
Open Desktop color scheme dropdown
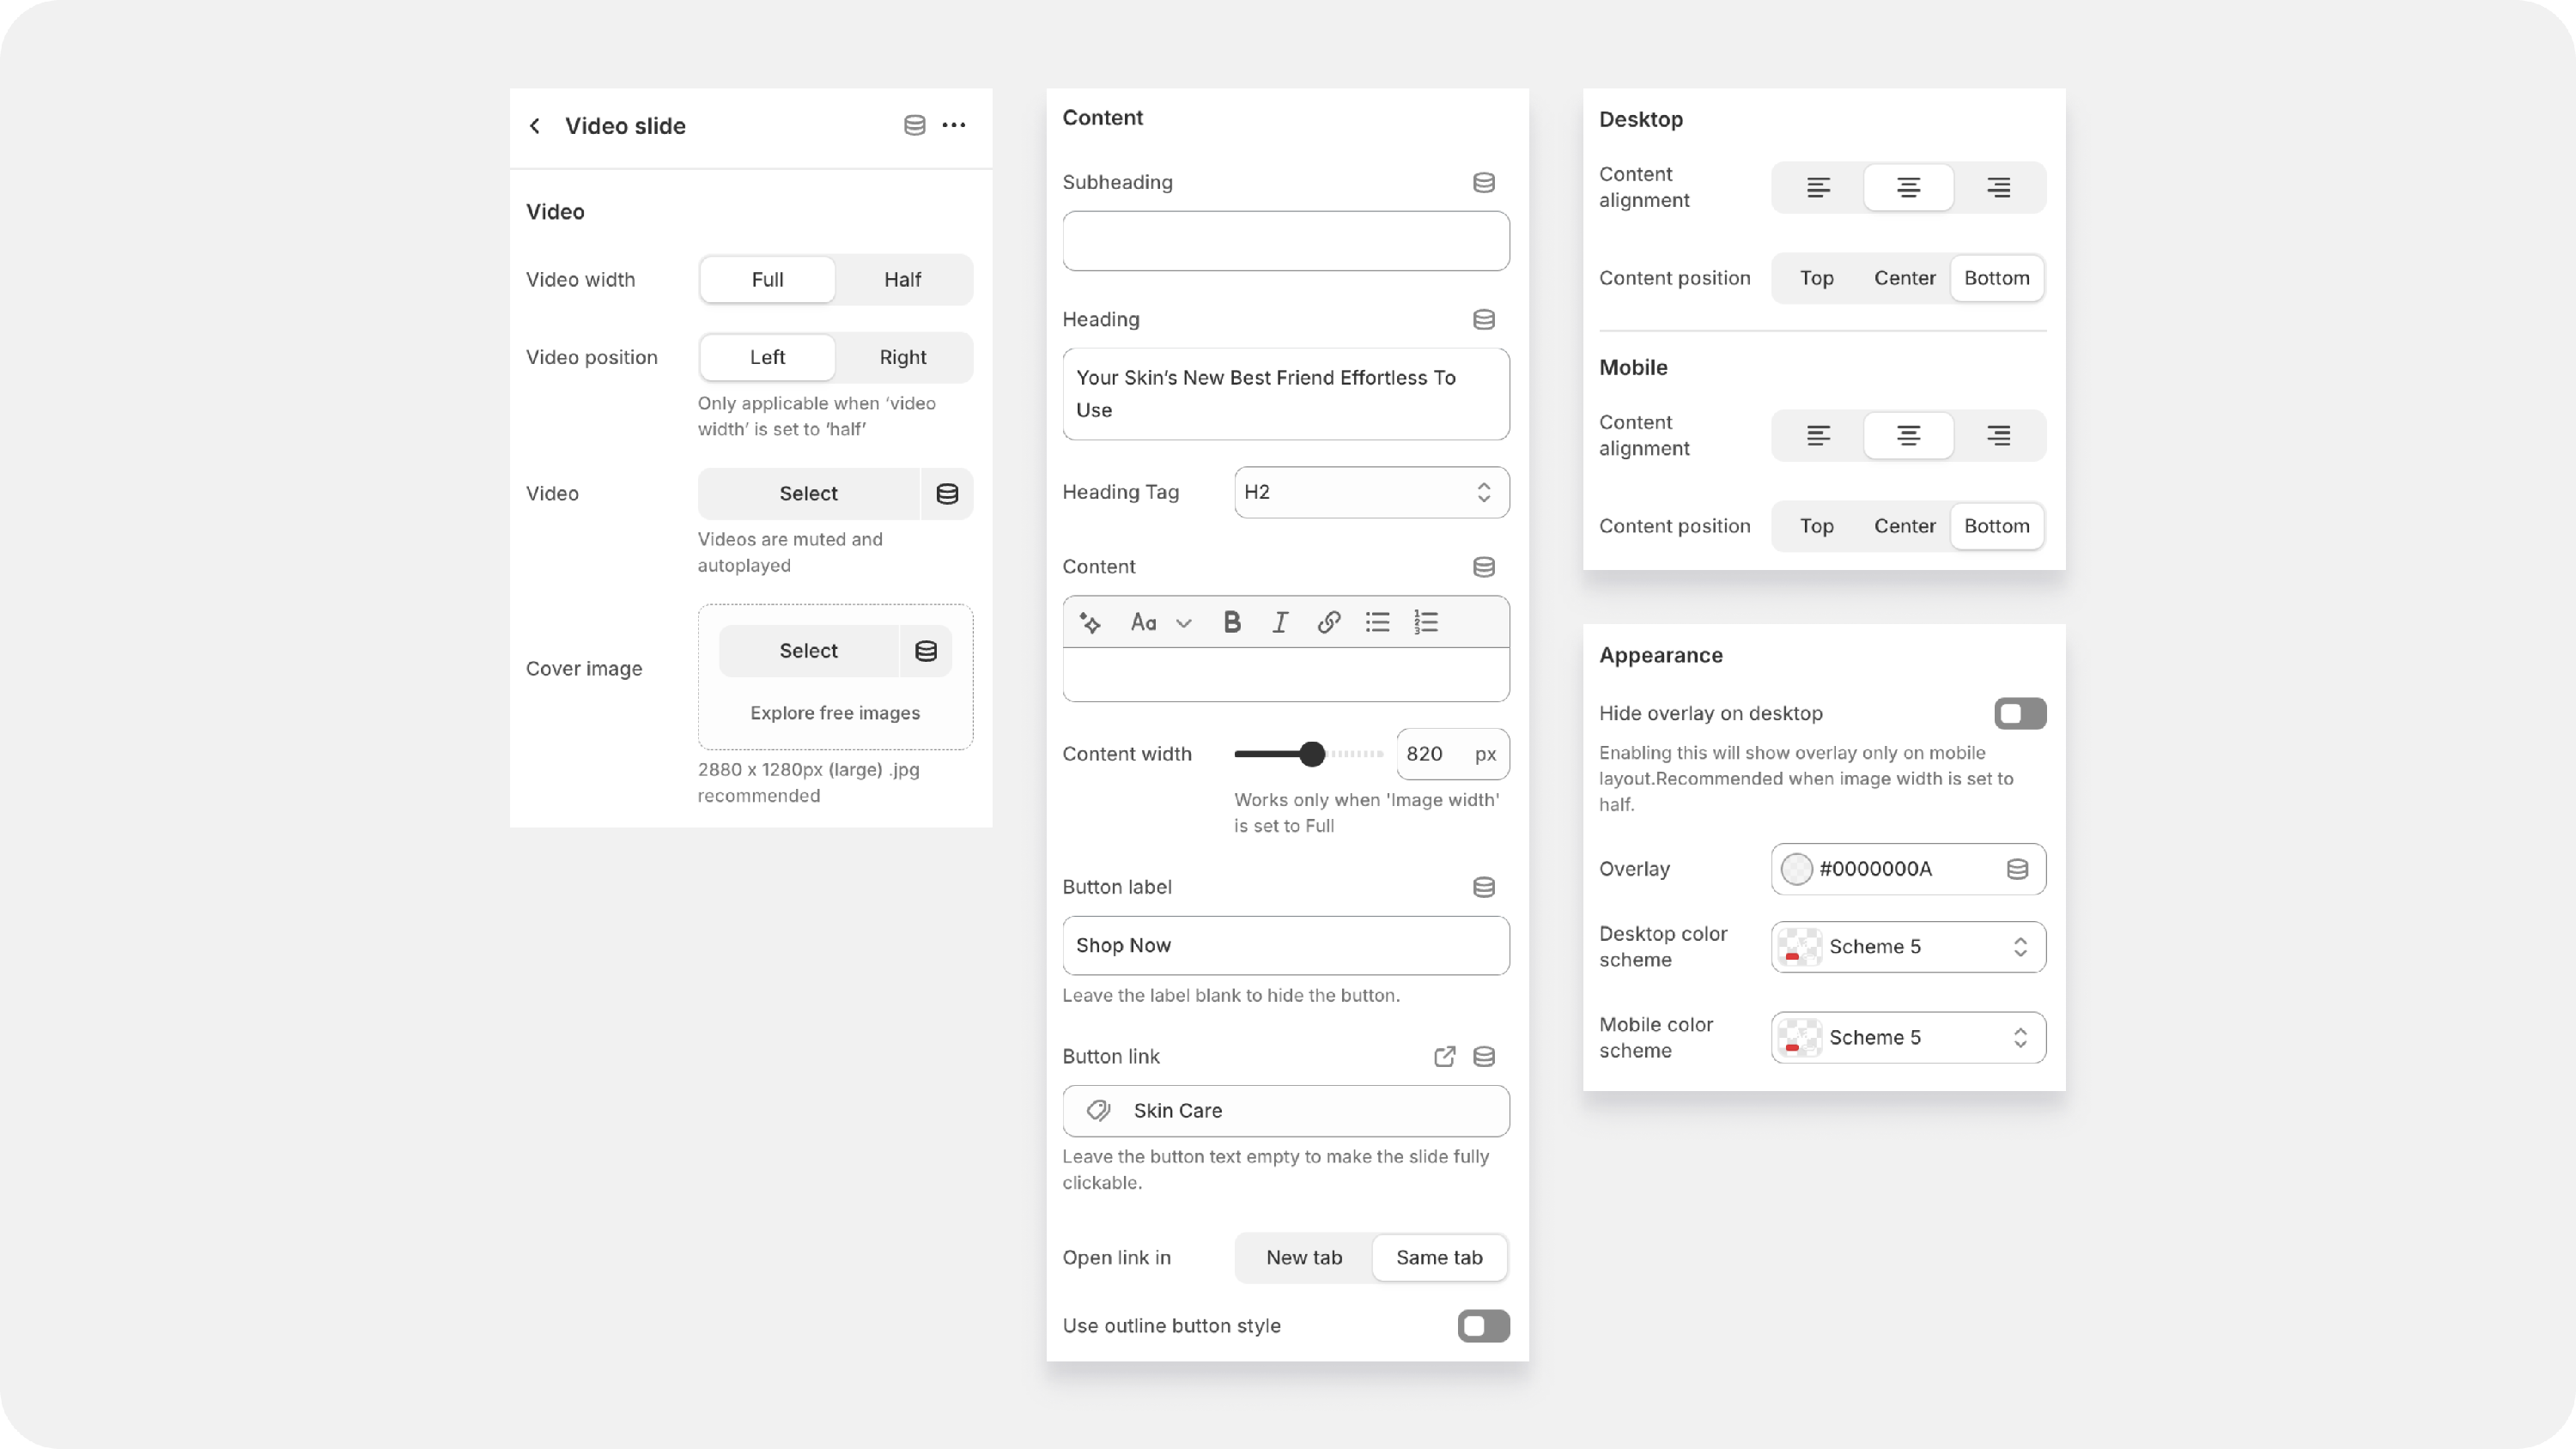(x=1908, y=947)
